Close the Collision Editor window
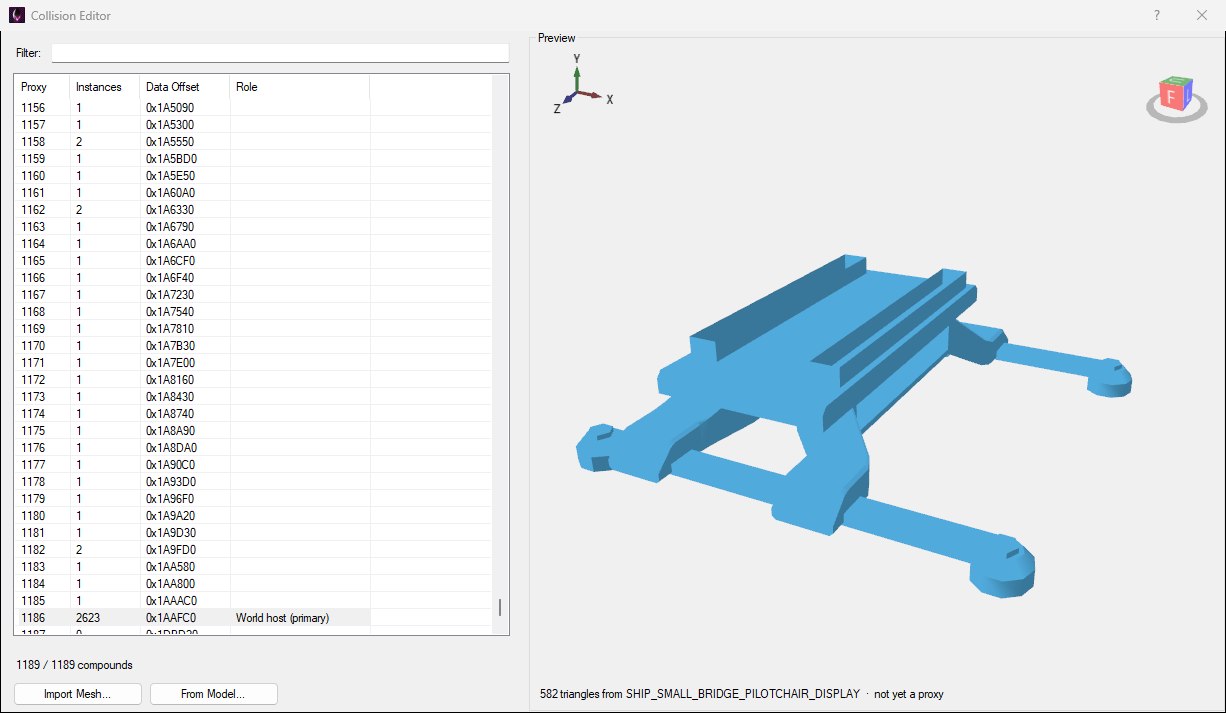The height and width of the screenshot is (713, 1226). 1201,15
